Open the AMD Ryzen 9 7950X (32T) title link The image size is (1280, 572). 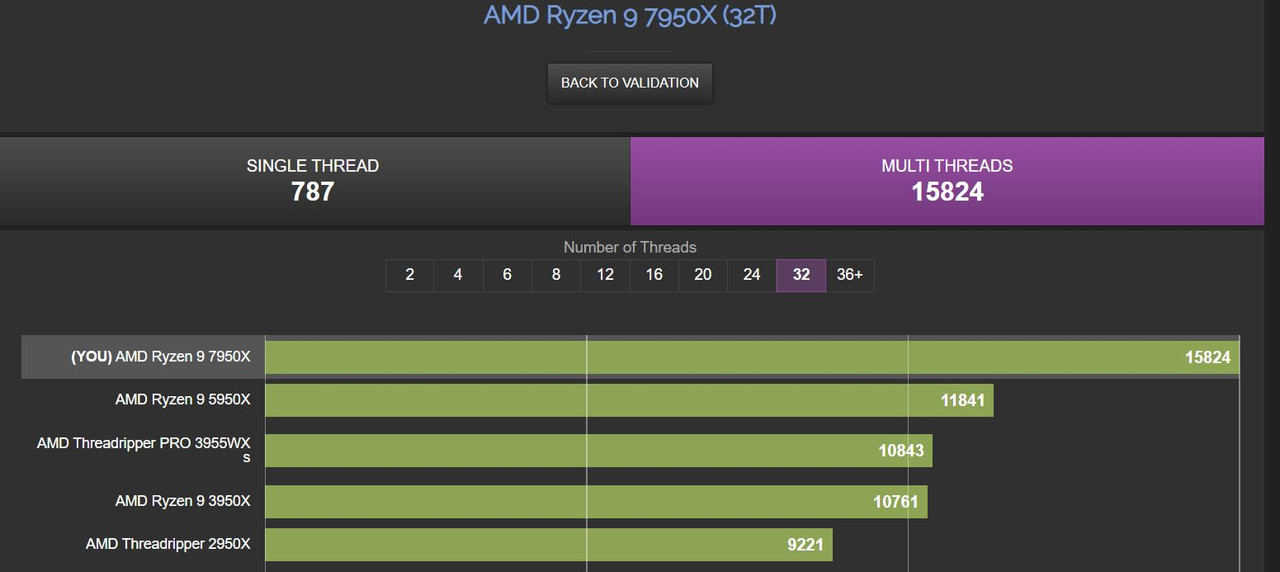point(629,15)
